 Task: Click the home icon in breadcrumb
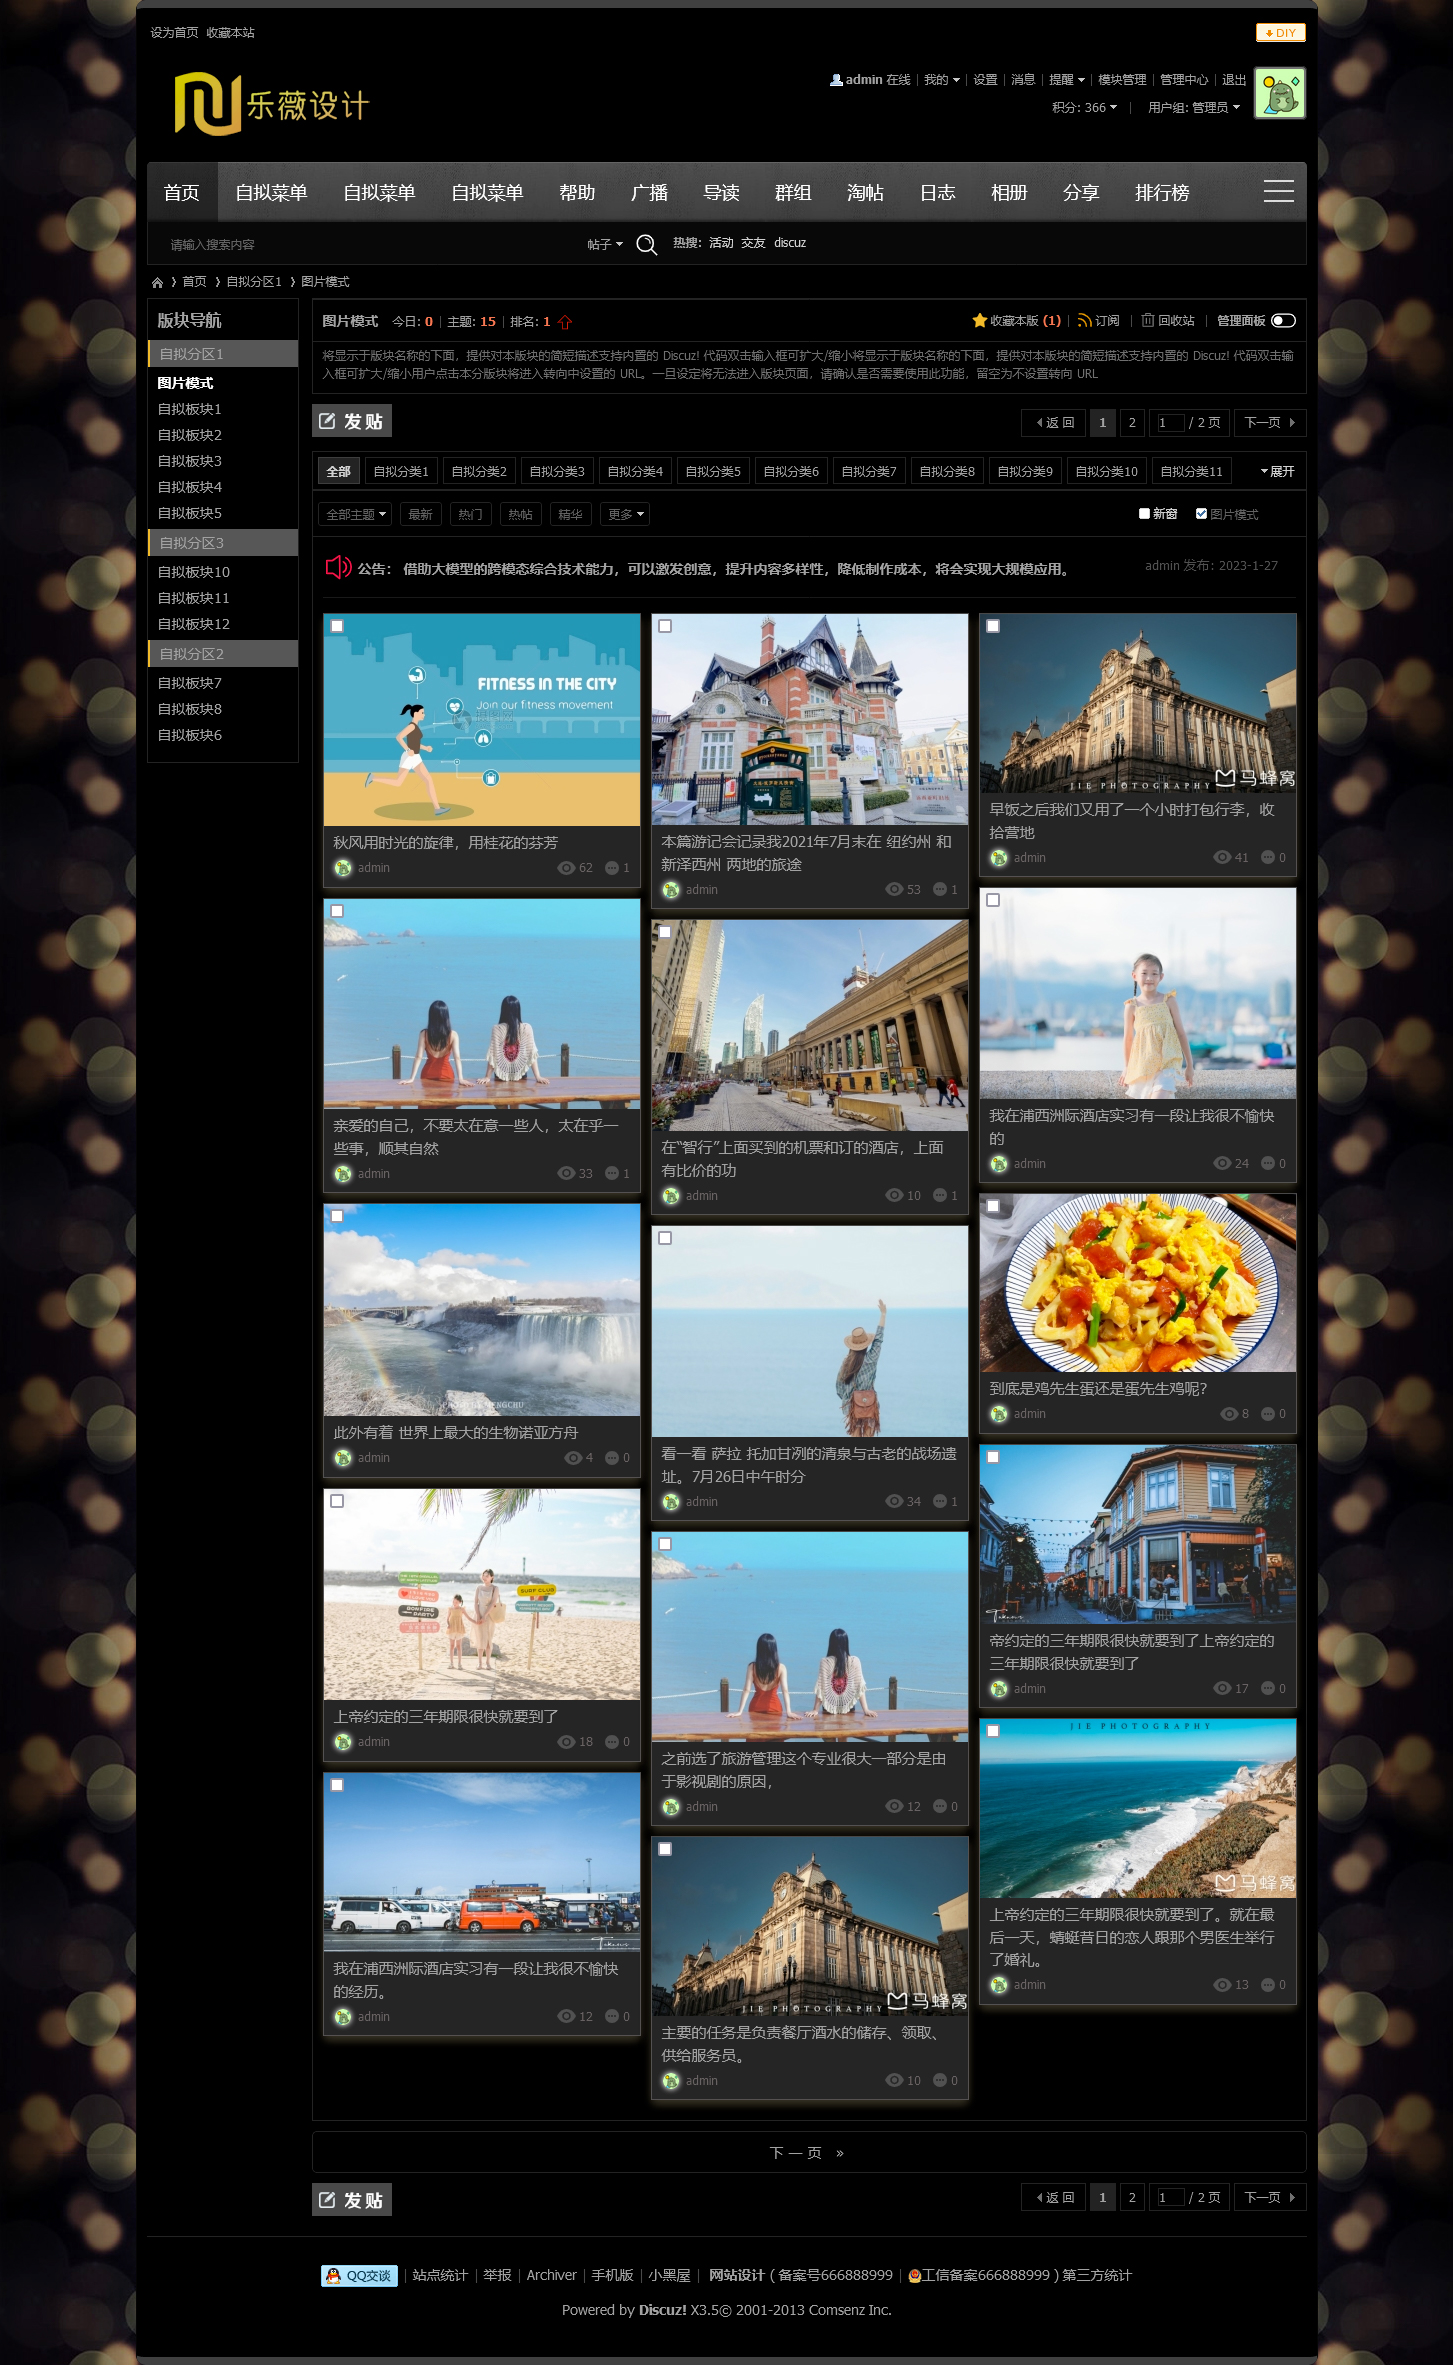click(x=157, y=283)
